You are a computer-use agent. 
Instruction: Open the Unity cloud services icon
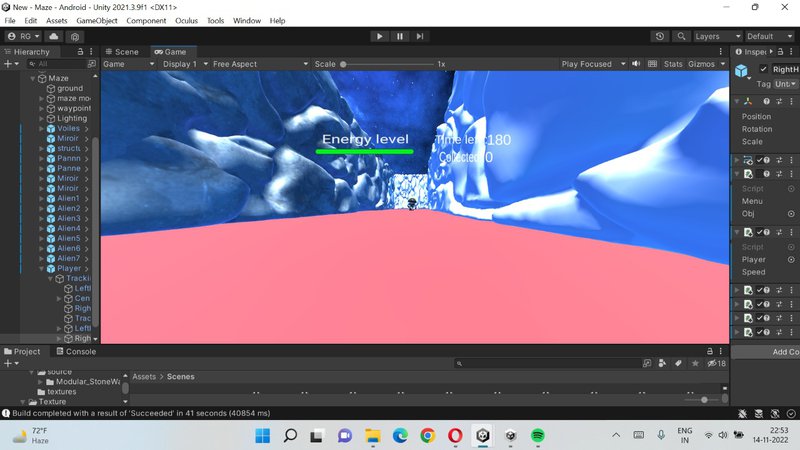[x=54, y=37]
